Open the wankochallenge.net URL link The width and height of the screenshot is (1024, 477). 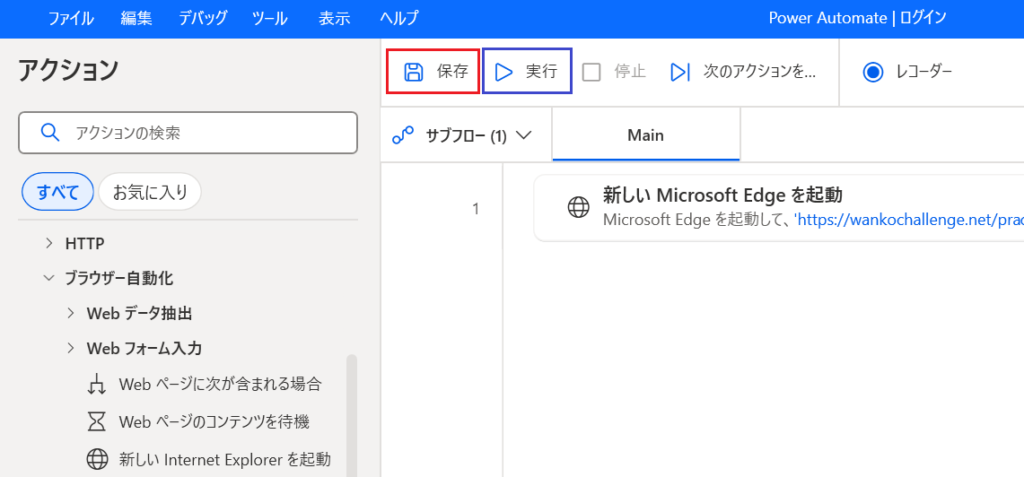click(x=908, y=220)
